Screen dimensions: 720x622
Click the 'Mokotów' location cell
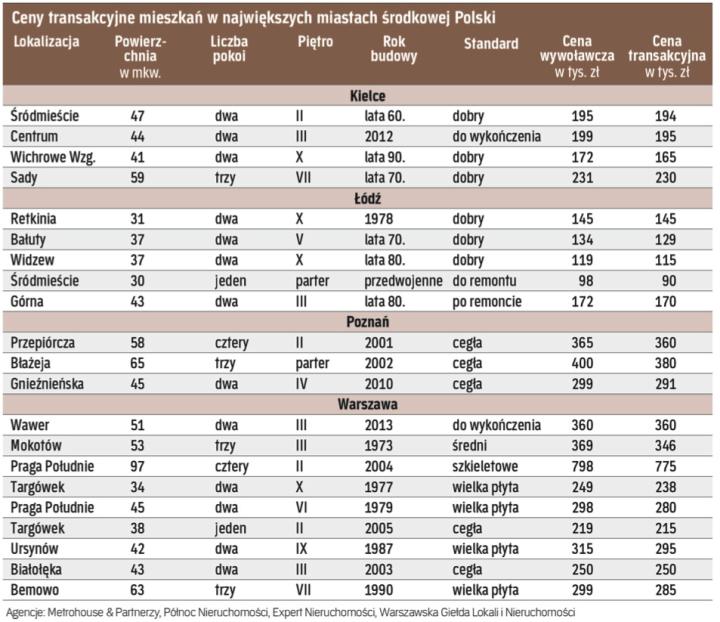pos(37,446)
